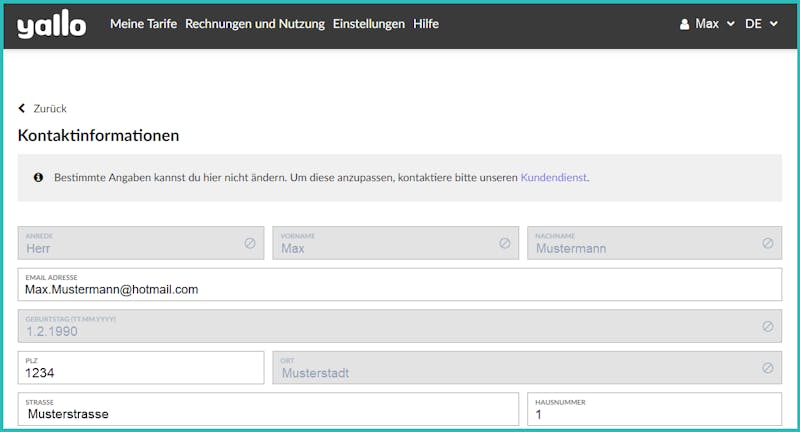Click the disabled Nachname value Mustermann
This screenshot has height=432, width=800.
point(571,248)
